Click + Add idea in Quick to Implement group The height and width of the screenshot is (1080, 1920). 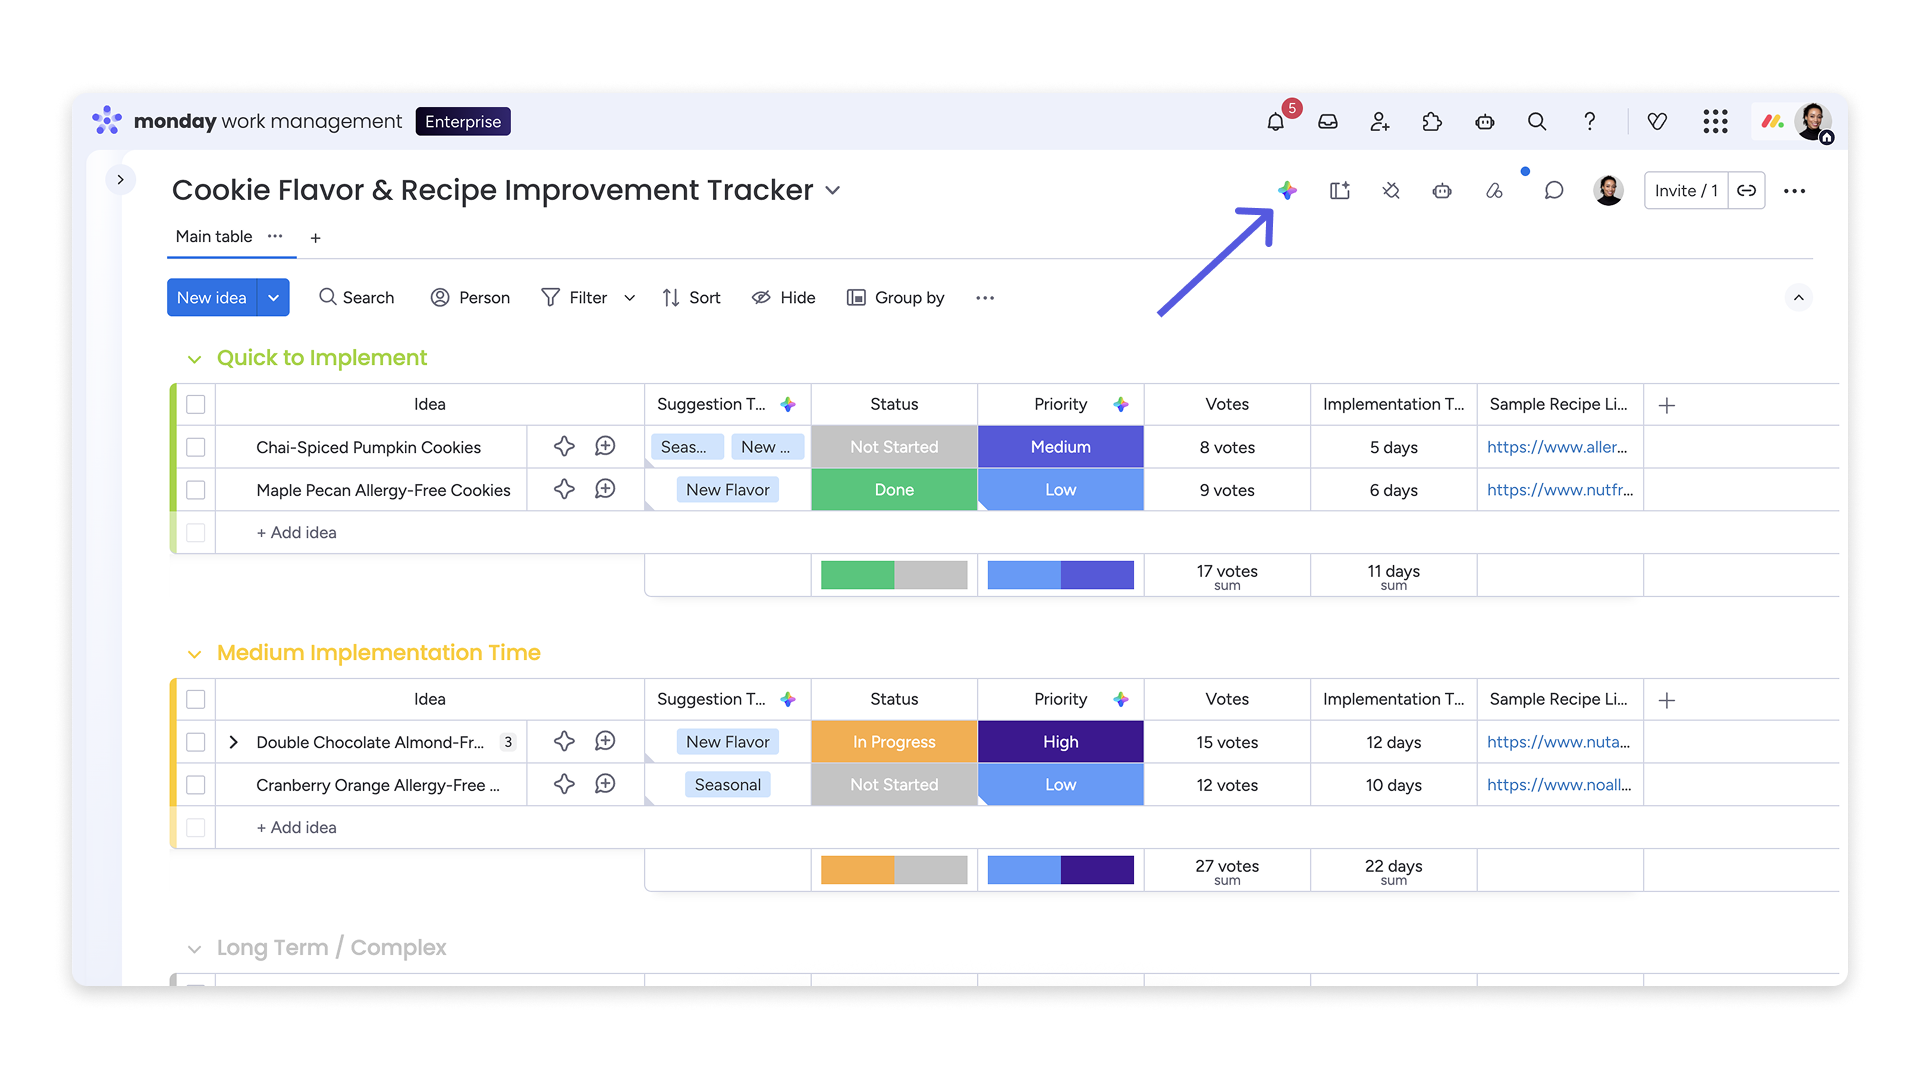point(296,532)
